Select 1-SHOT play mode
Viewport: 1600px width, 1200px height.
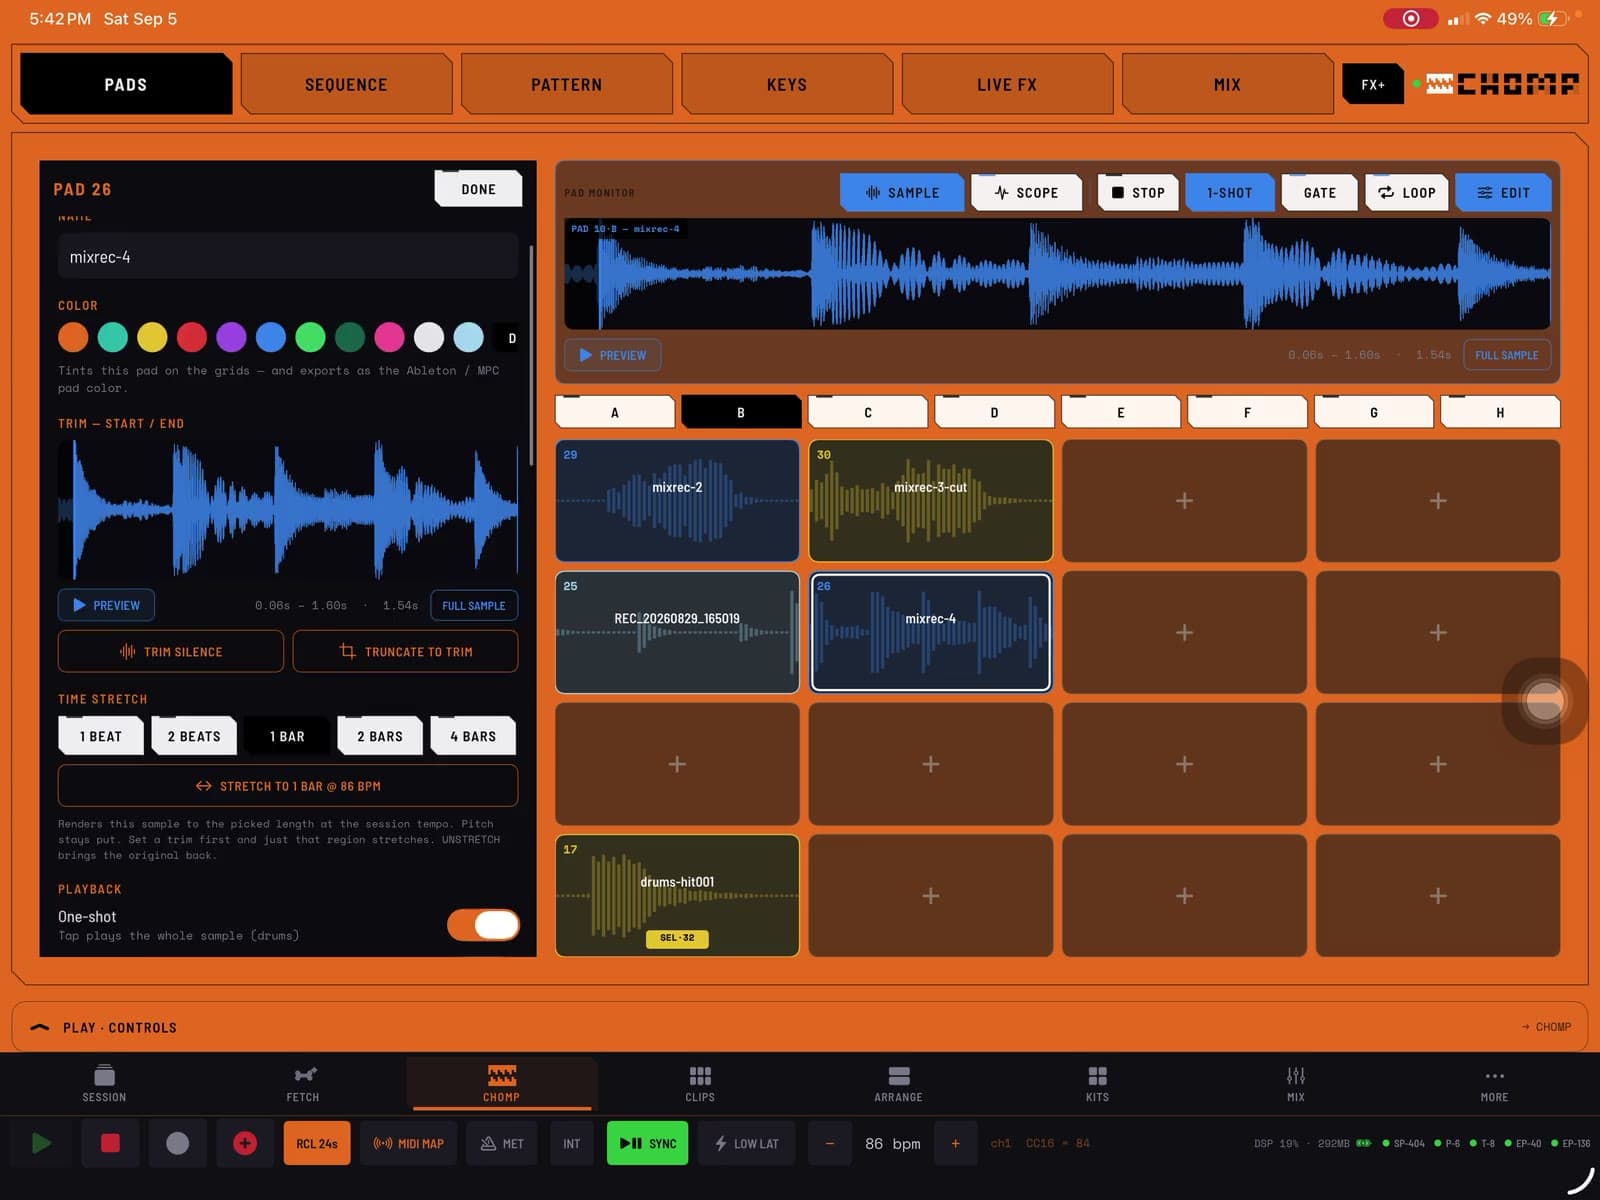click(x=1229, y=192)
